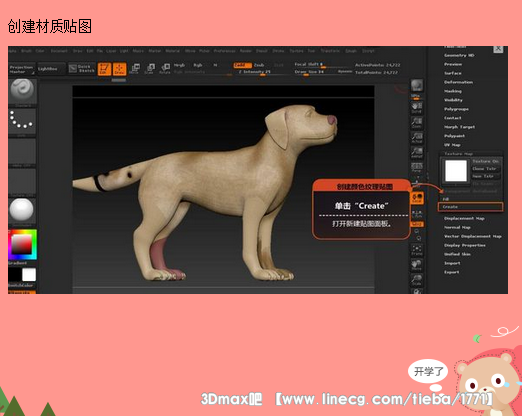Pick the white sphere material
This screenshot has width=522, height=416.
click(22, 210)
